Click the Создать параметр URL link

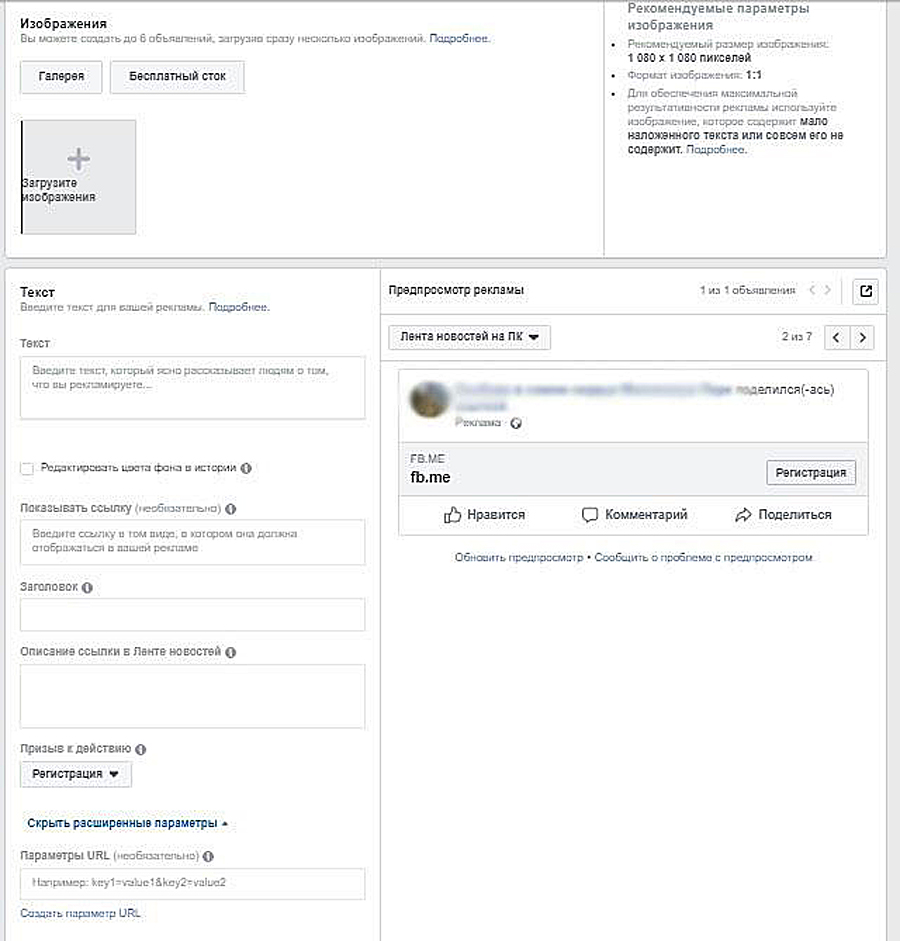coord(80,913)
